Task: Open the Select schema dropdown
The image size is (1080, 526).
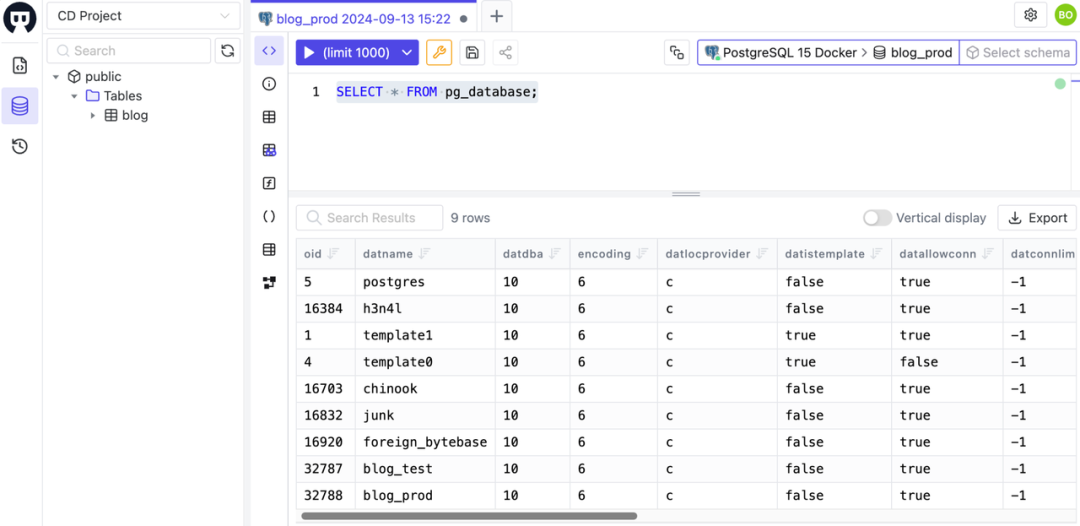Action: (1019, 52)
